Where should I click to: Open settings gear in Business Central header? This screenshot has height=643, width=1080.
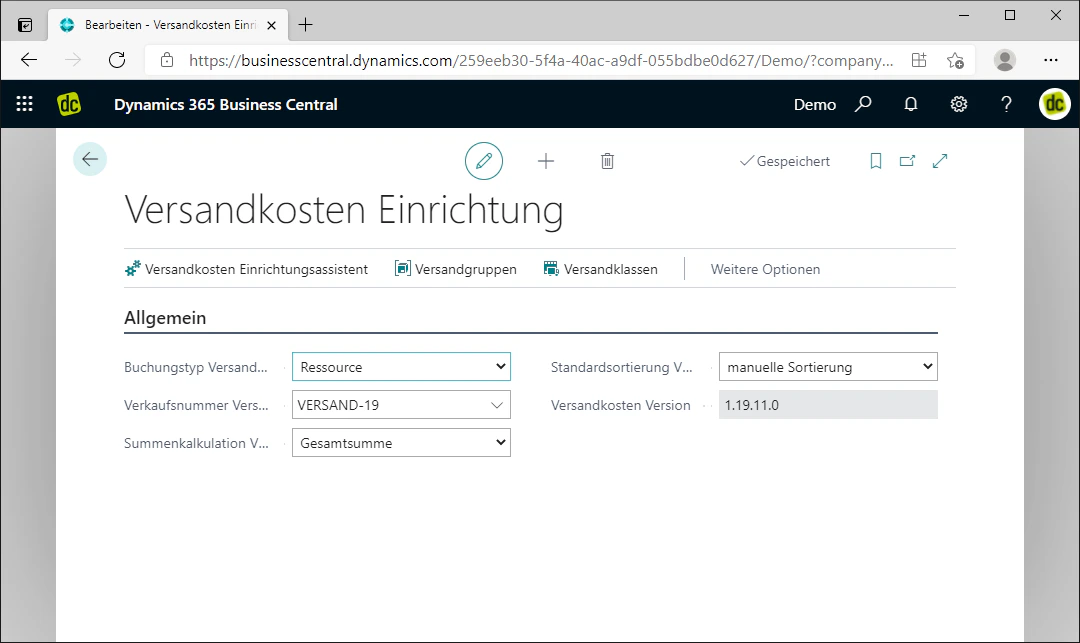[959, 104]
